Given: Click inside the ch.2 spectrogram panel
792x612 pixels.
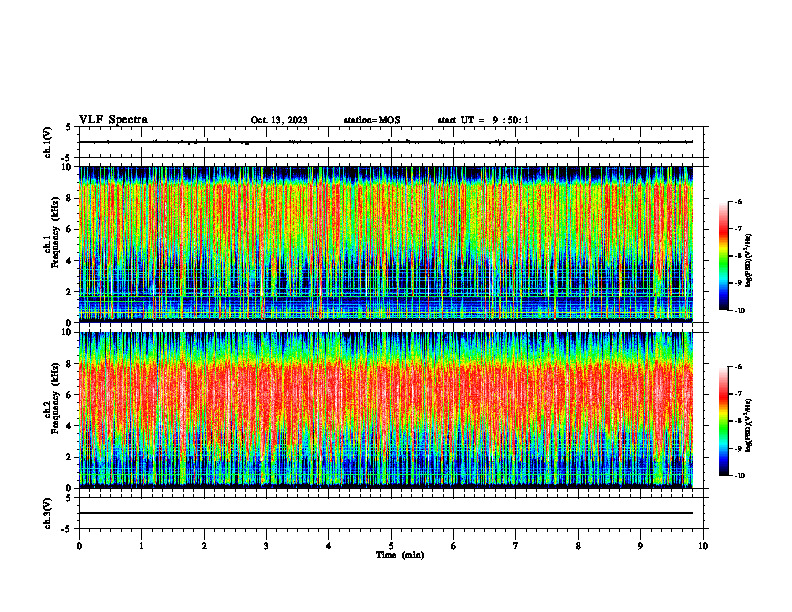Looking at the screenshot, I should (x=386, y=410).
